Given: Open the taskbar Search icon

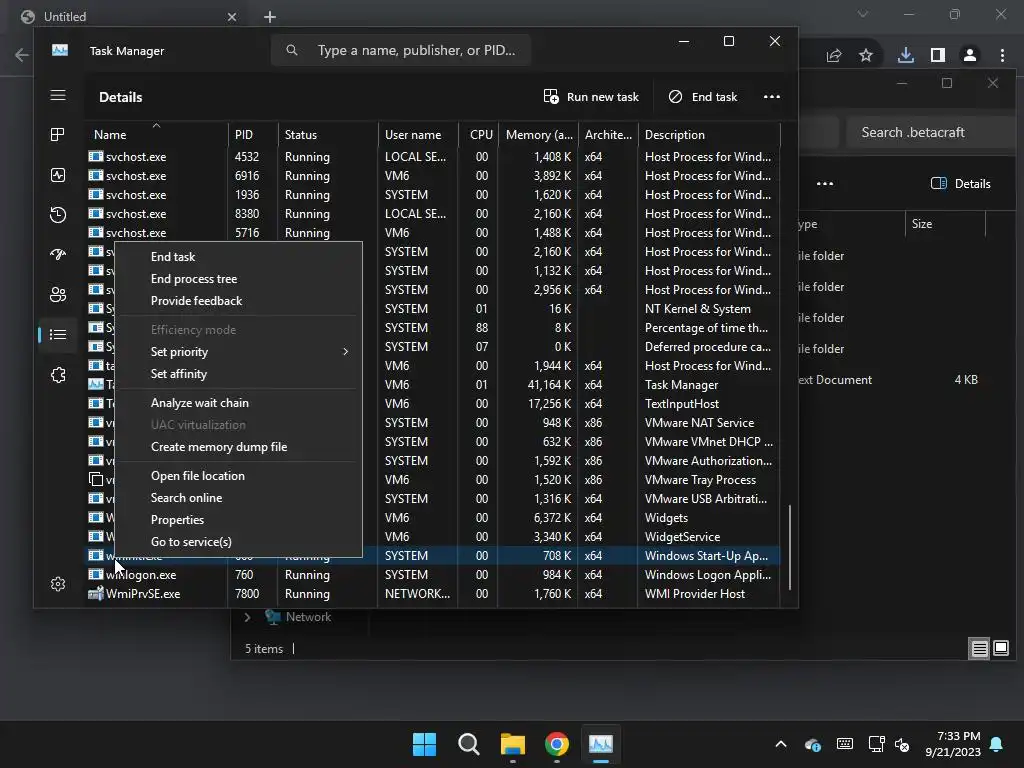Looking at the screenshot, I should [x=468, y=744].
